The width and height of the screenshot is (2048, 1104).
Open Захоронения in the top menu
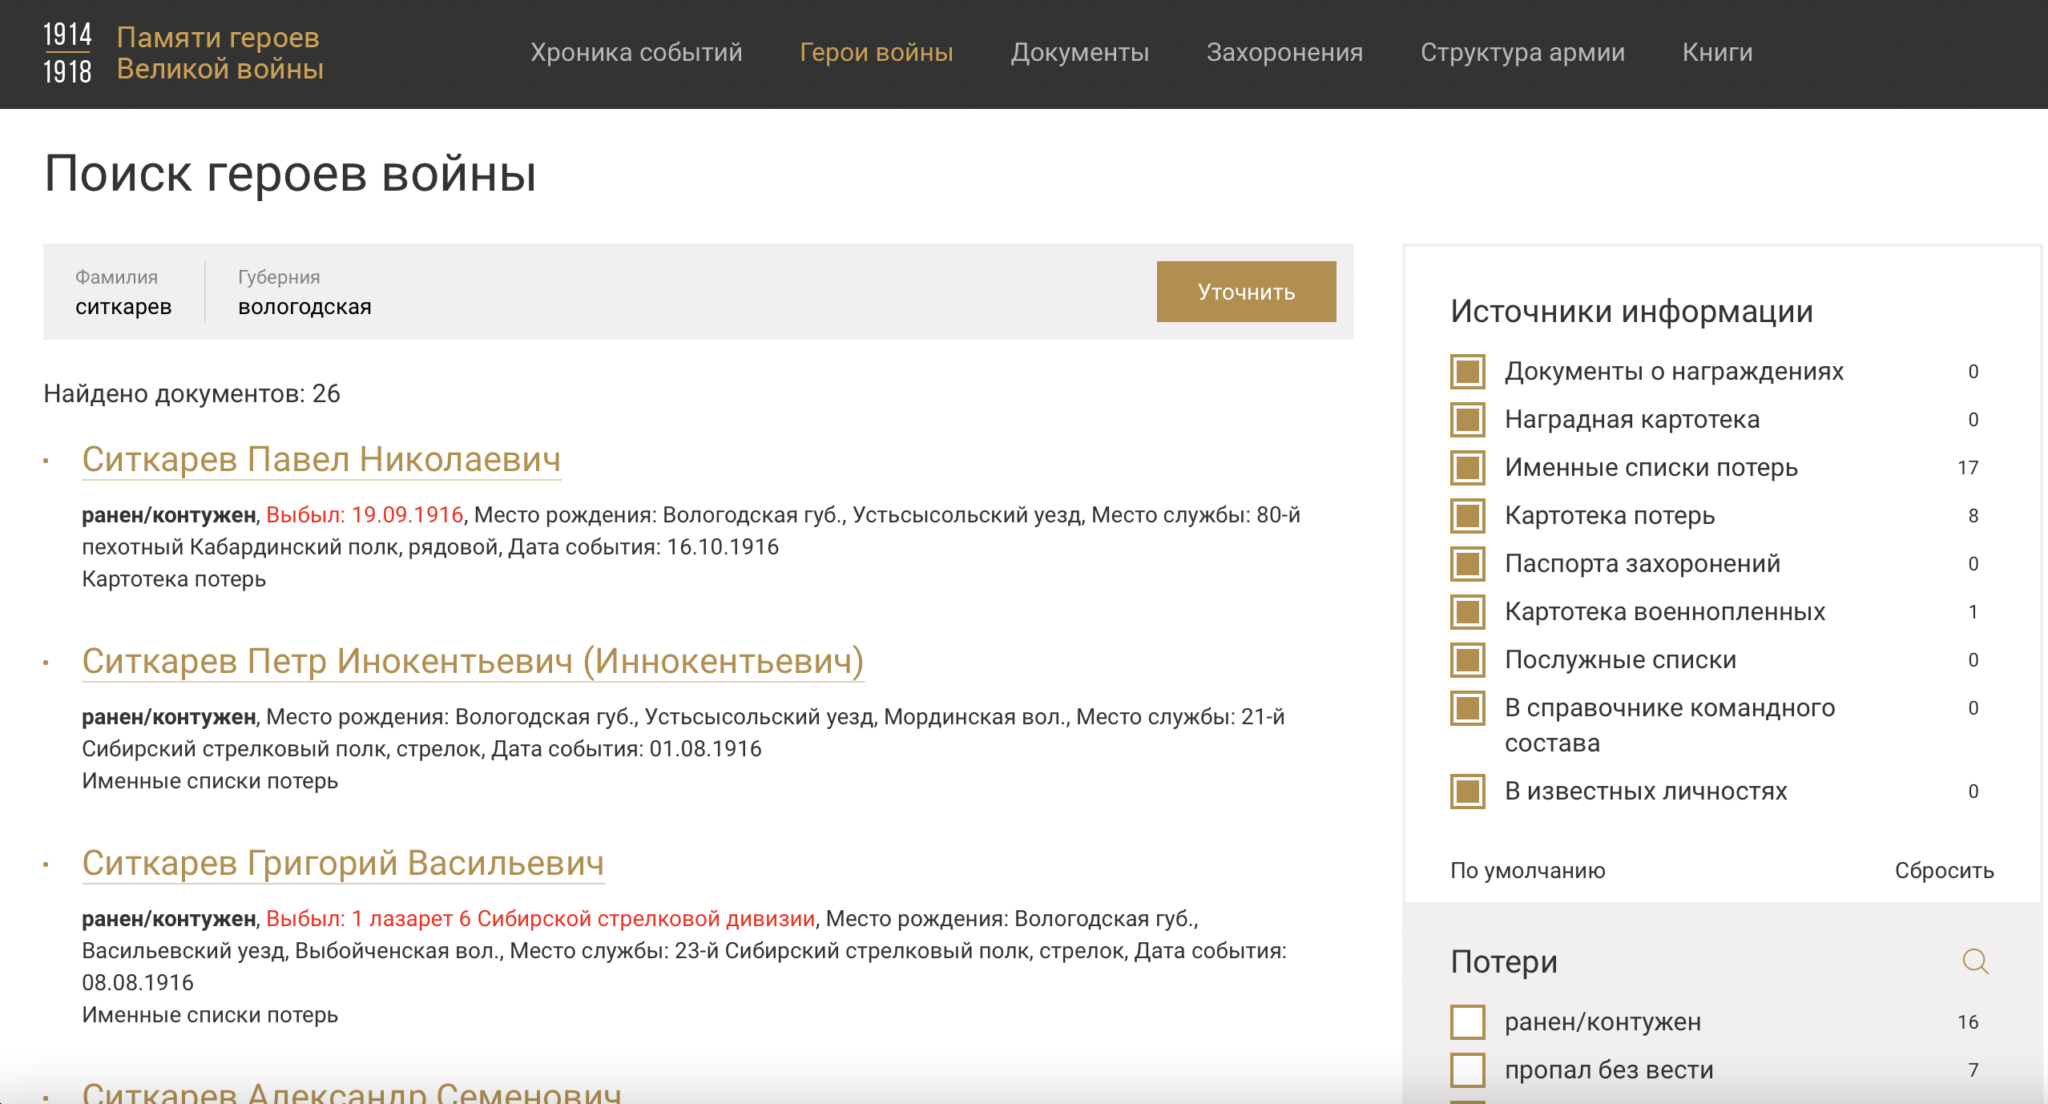pos(1284,52)
